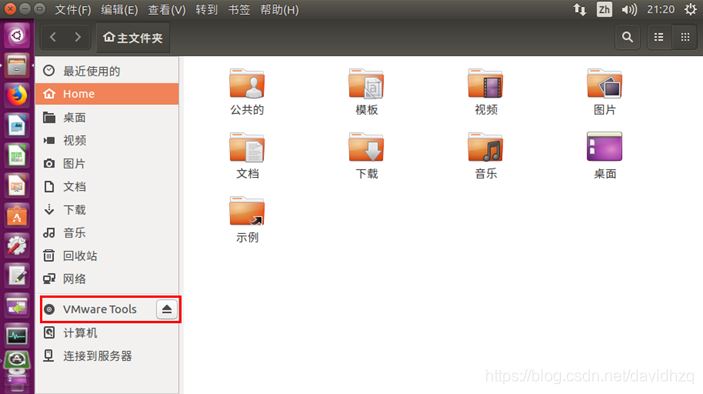Open the network indicator in top panel
703x394 pixels.
click(580, 9)
